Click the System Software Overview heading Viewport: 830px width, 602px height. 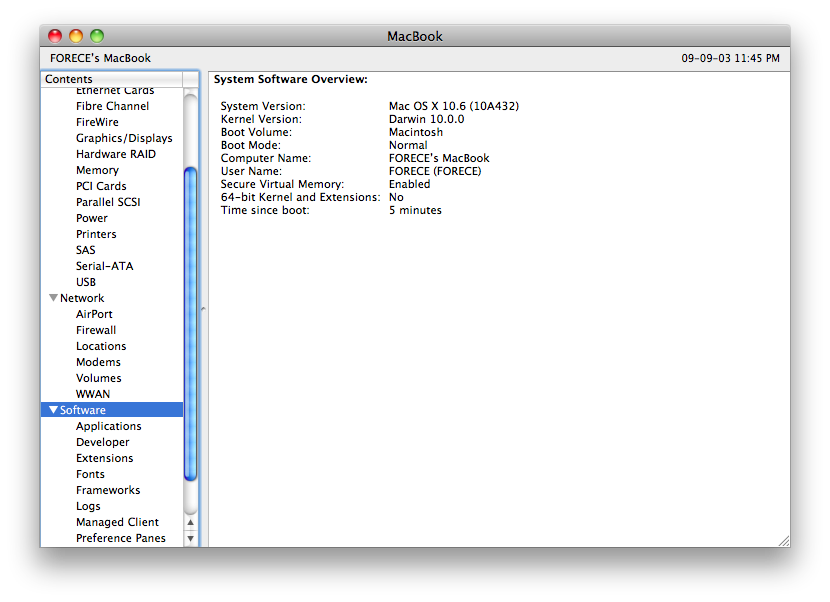pyautogui.click(x=291, y=79)
